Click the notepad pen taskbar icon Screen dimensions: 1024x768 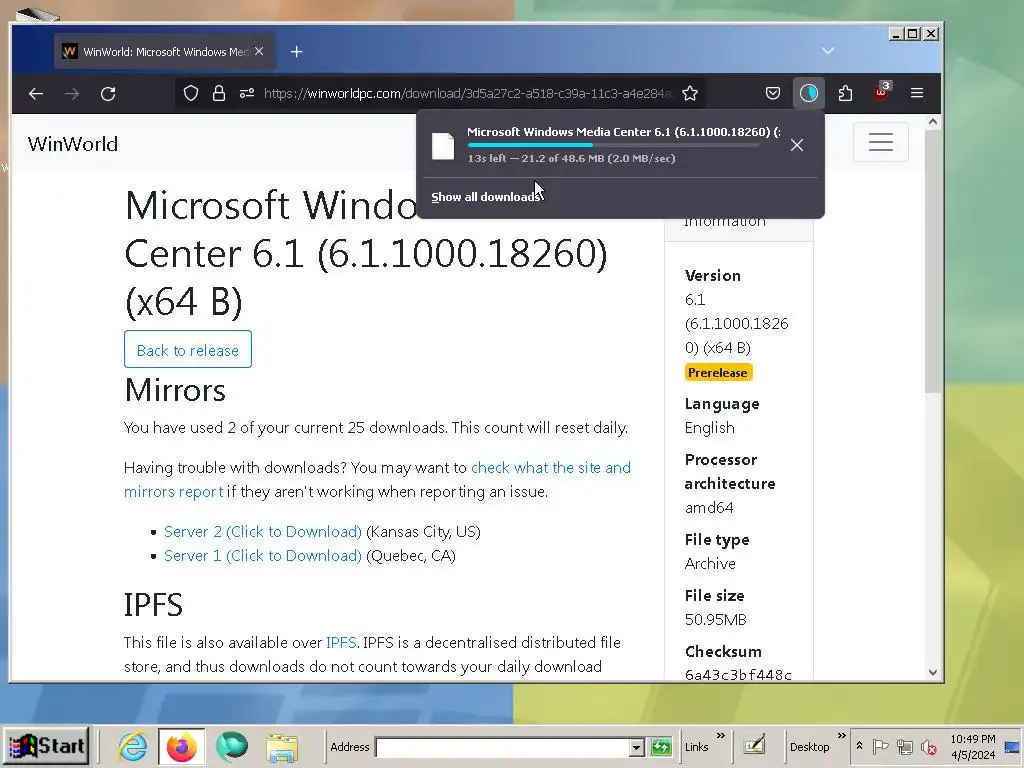[x=754, y=744]
